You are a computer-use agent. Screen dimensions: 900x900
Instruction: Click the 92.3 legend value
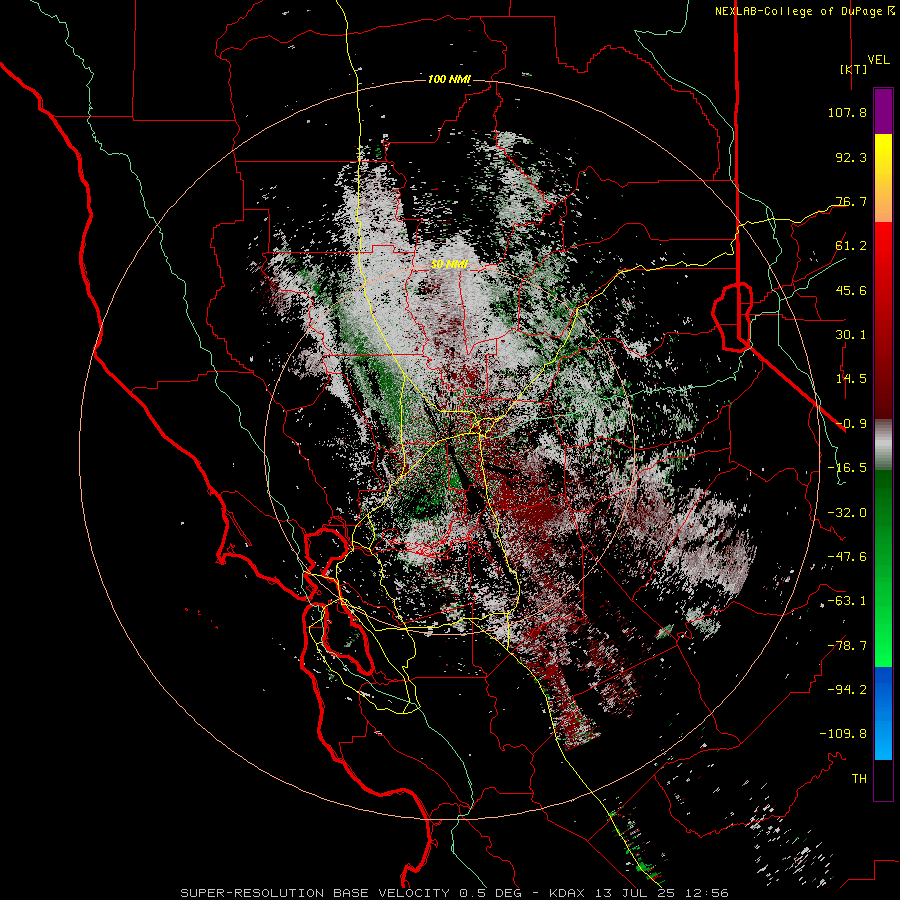(851, 157)
